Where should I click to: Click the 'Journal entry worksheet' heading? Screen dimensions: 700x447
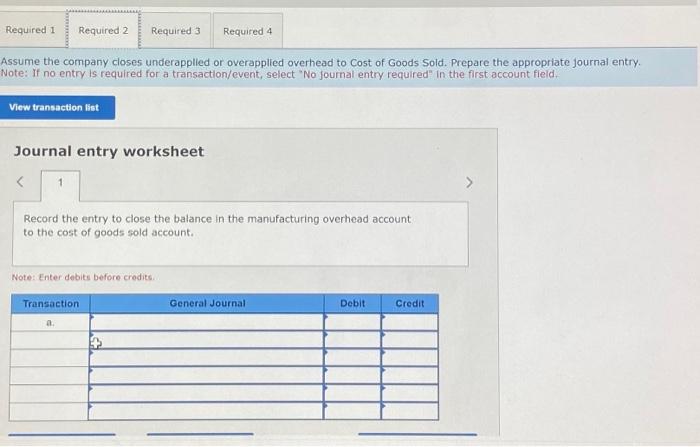coord(109,151)
